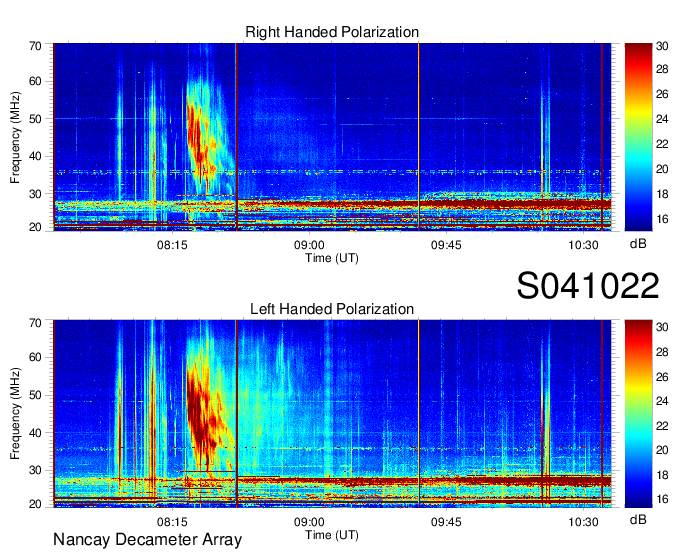Click the 50 frequency tick of the Right Handed plot
Screen dimensions: 680x552
pyautogui.click(x=36, y=119)
